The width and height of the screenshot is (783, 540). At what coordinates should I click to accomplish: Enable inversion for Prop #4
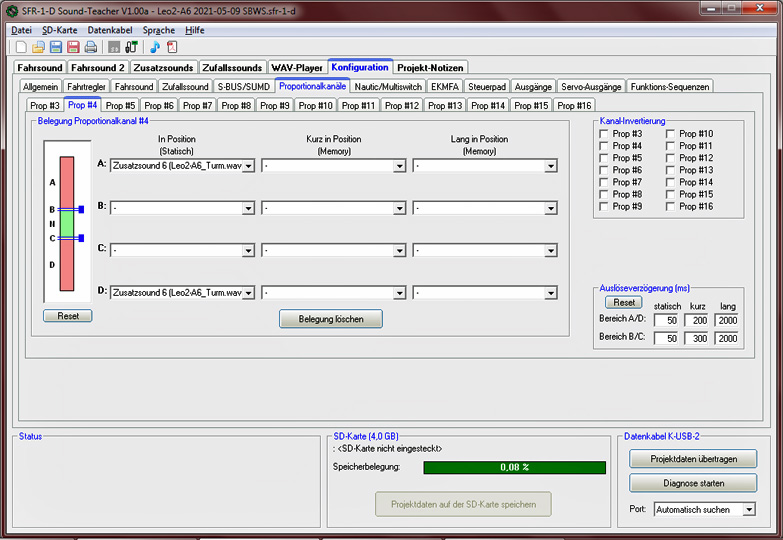pos(604,146)
